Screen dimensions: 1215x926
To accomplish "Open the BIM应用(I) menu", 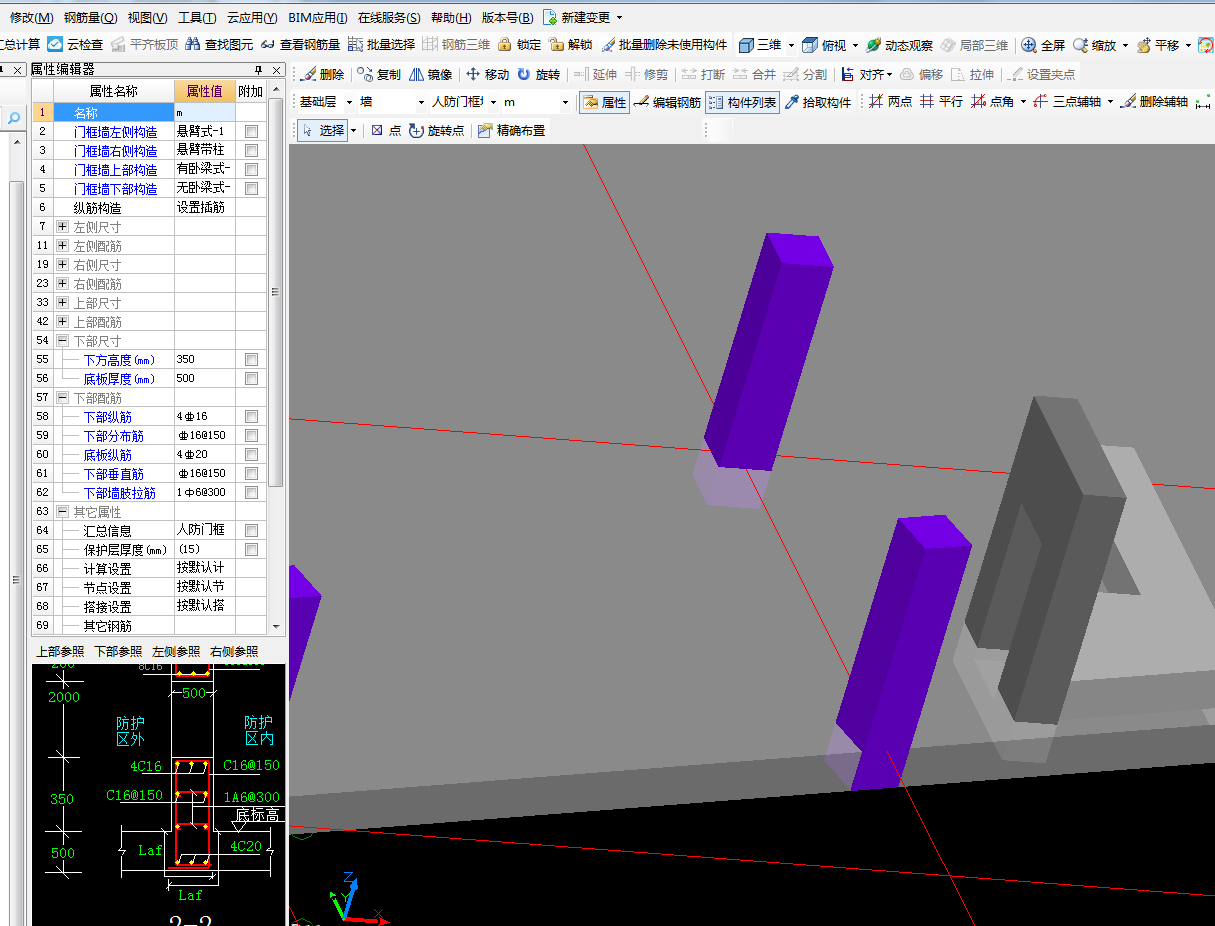I will (x=317, y=17).
